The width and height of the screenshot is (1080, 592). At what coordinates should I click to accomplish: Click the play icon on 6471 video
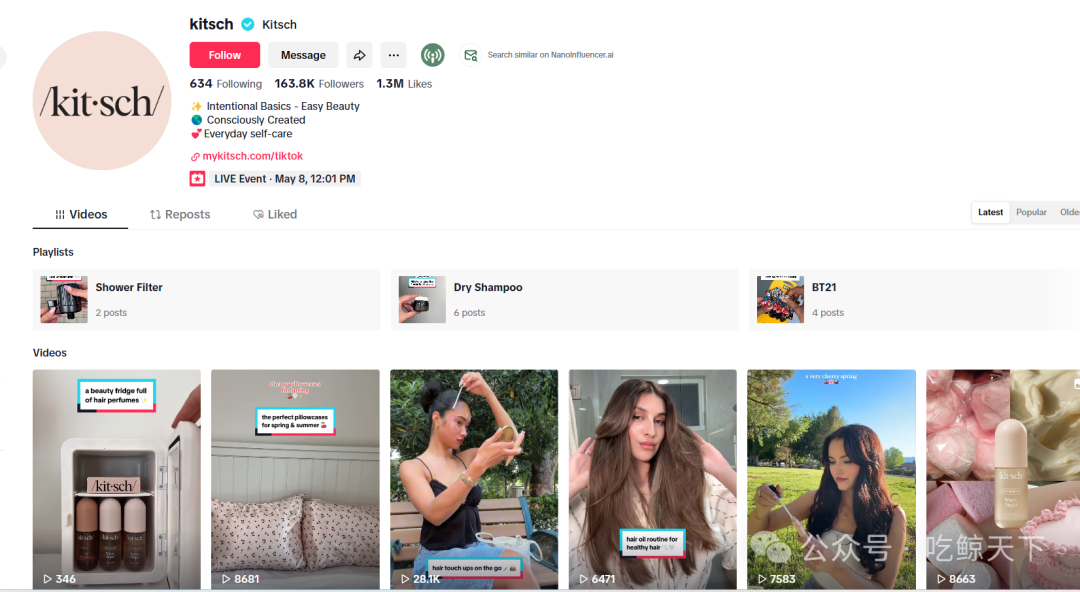point(583,579)
